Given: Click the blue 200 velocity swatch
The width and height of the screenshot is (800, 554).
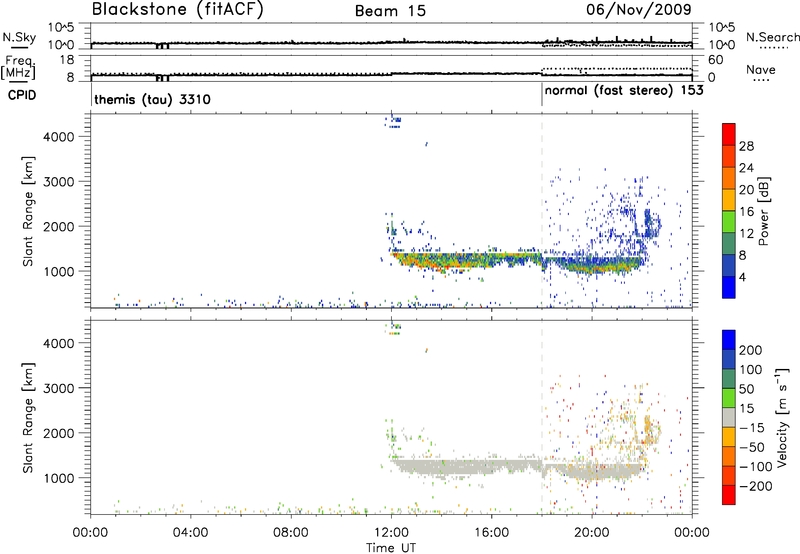Looking at the screenshot, I should 729,340.
